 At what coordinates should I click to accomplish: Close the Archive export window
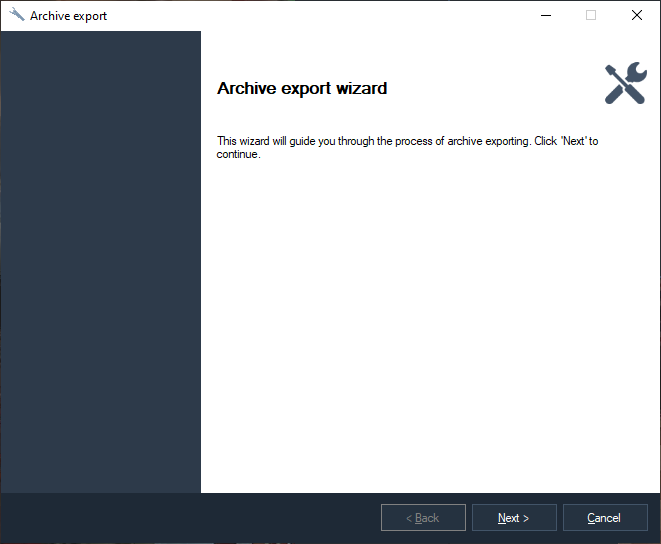[637, 15]
